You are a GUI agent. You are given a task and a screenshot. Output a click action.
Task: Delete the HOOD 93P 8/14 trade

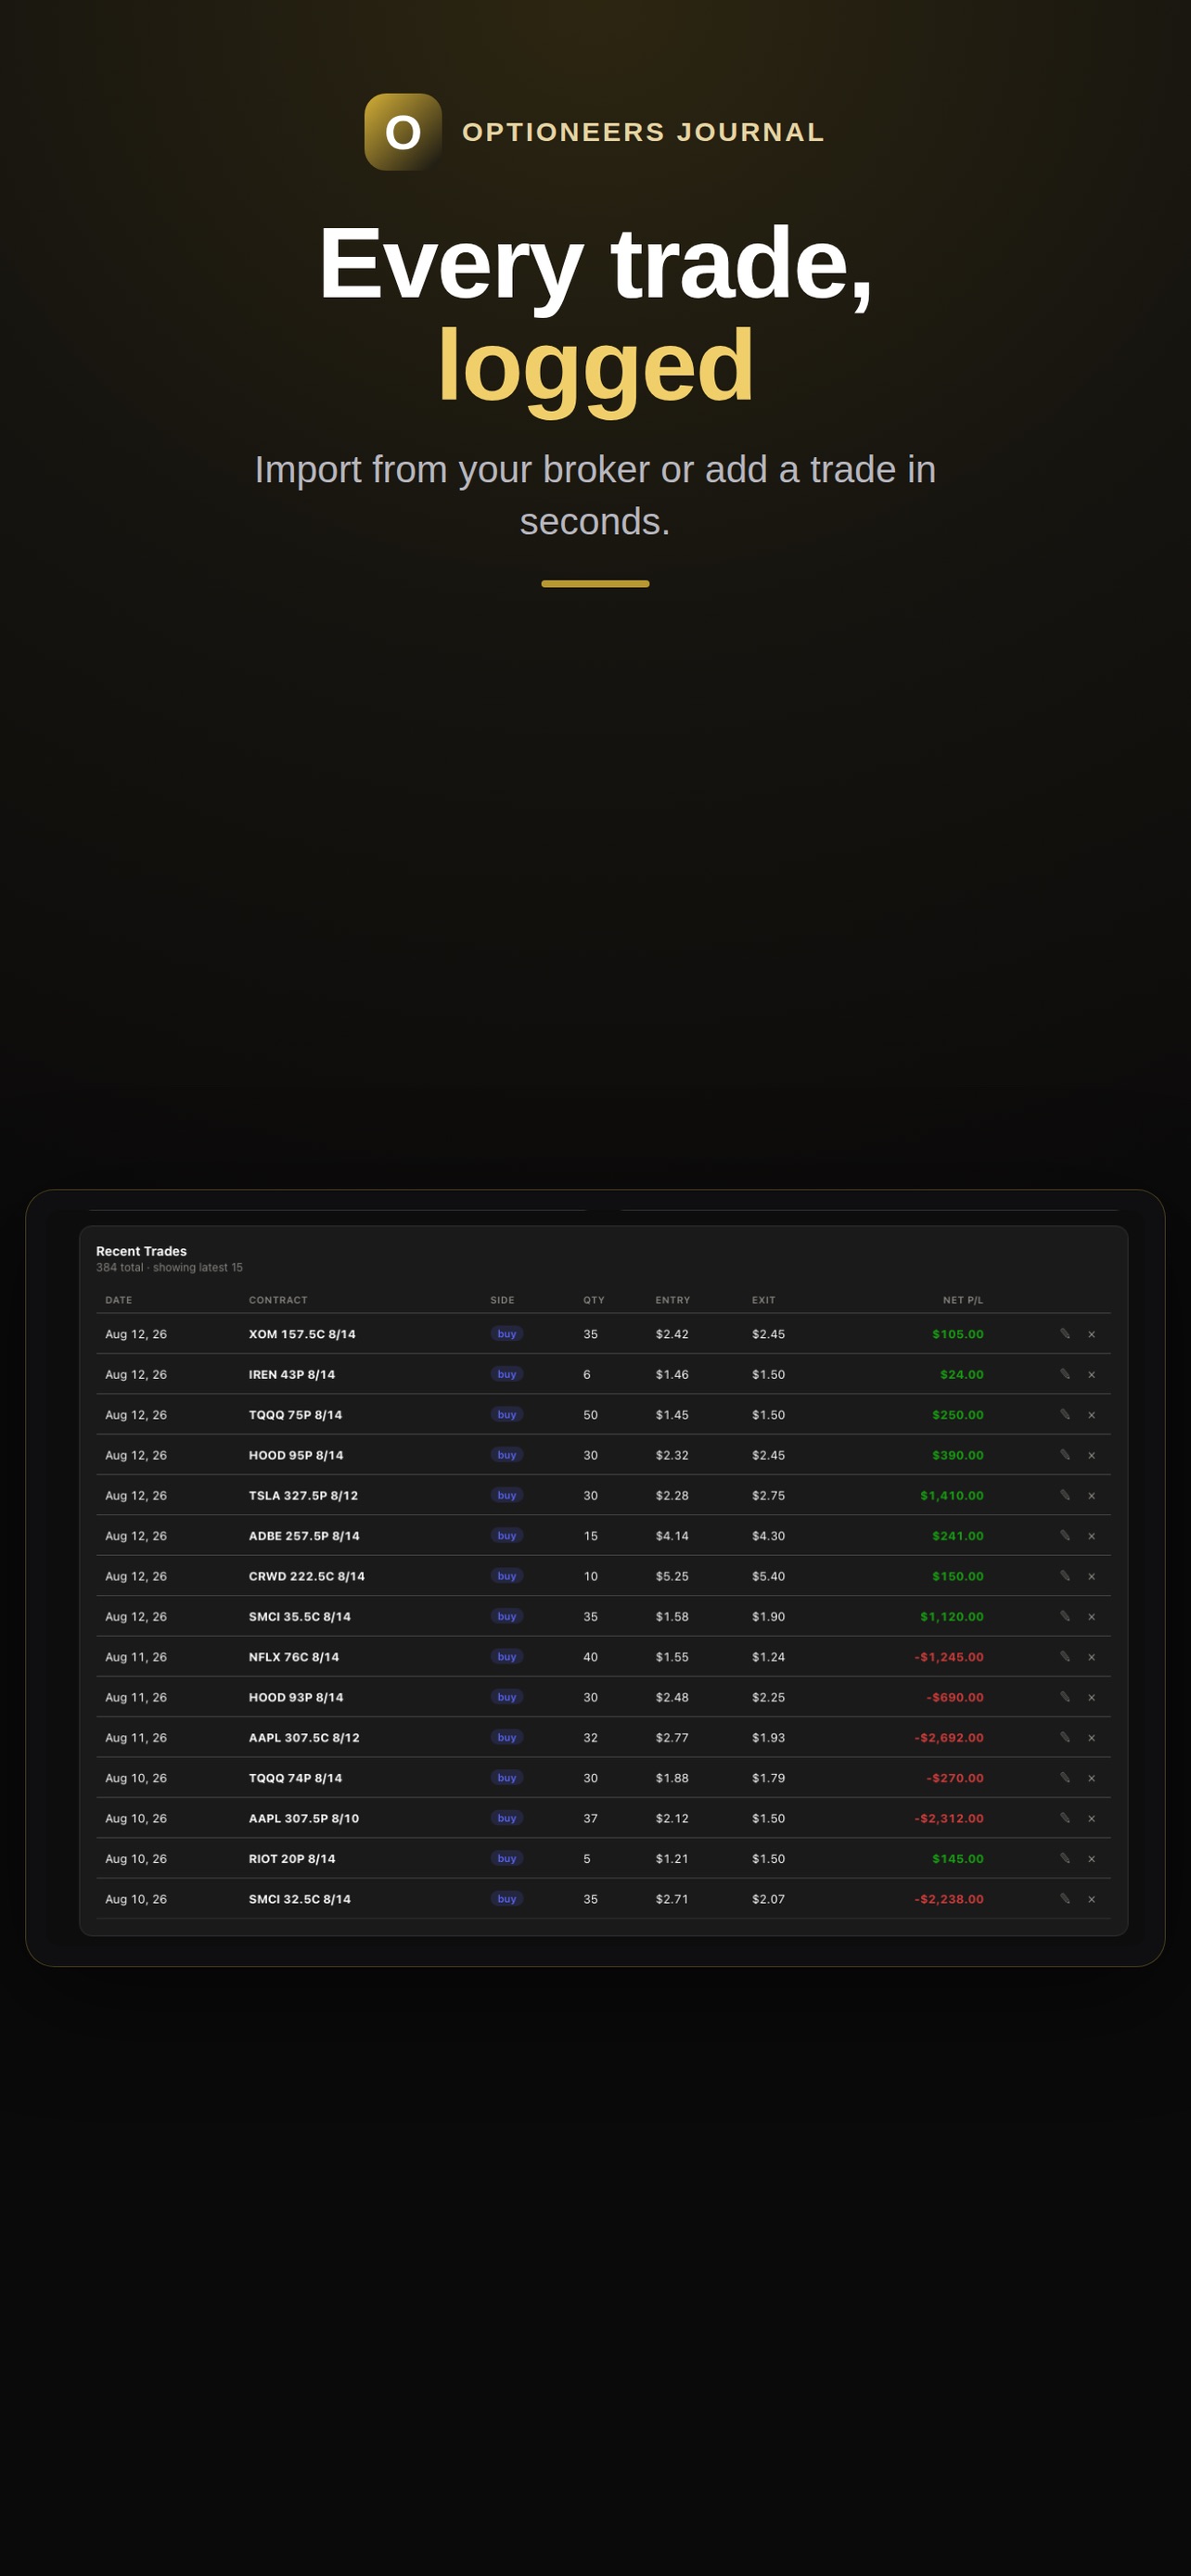[x=1092, y=1697]
